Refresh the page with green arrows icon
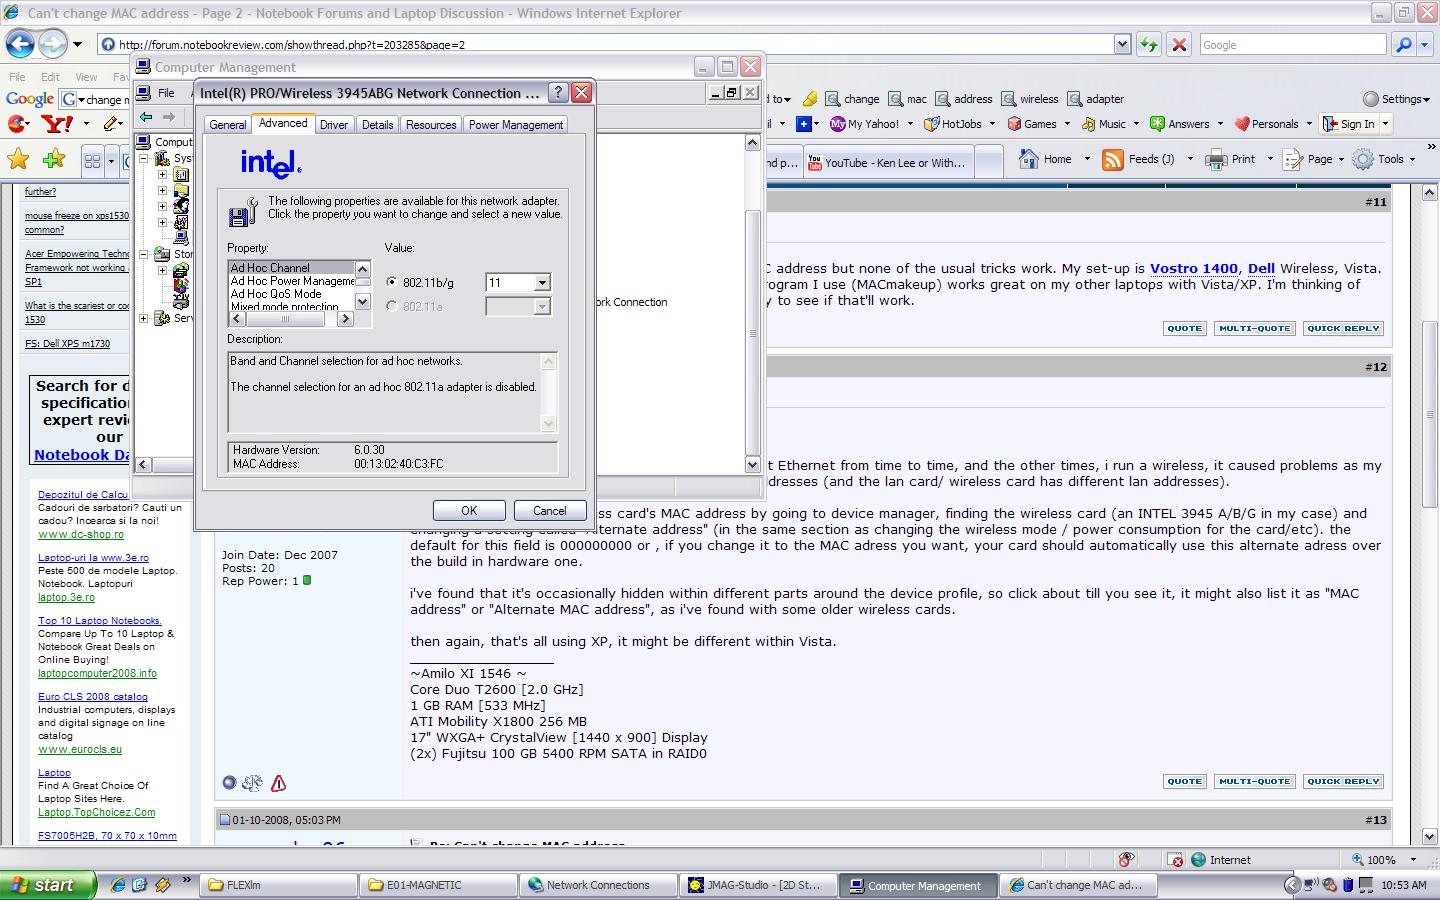The height and width of the screenshot is (900, 1440). pyautogui.click(x=1149, y=44)
